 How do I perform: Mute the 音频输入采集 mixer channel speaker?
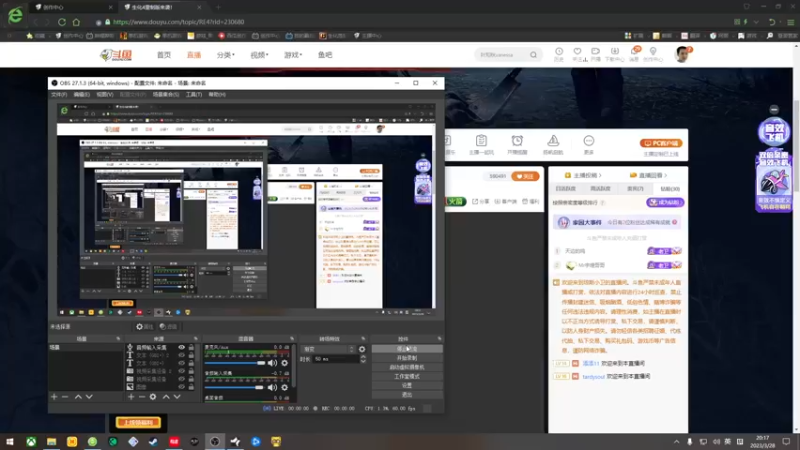point(272,387)
